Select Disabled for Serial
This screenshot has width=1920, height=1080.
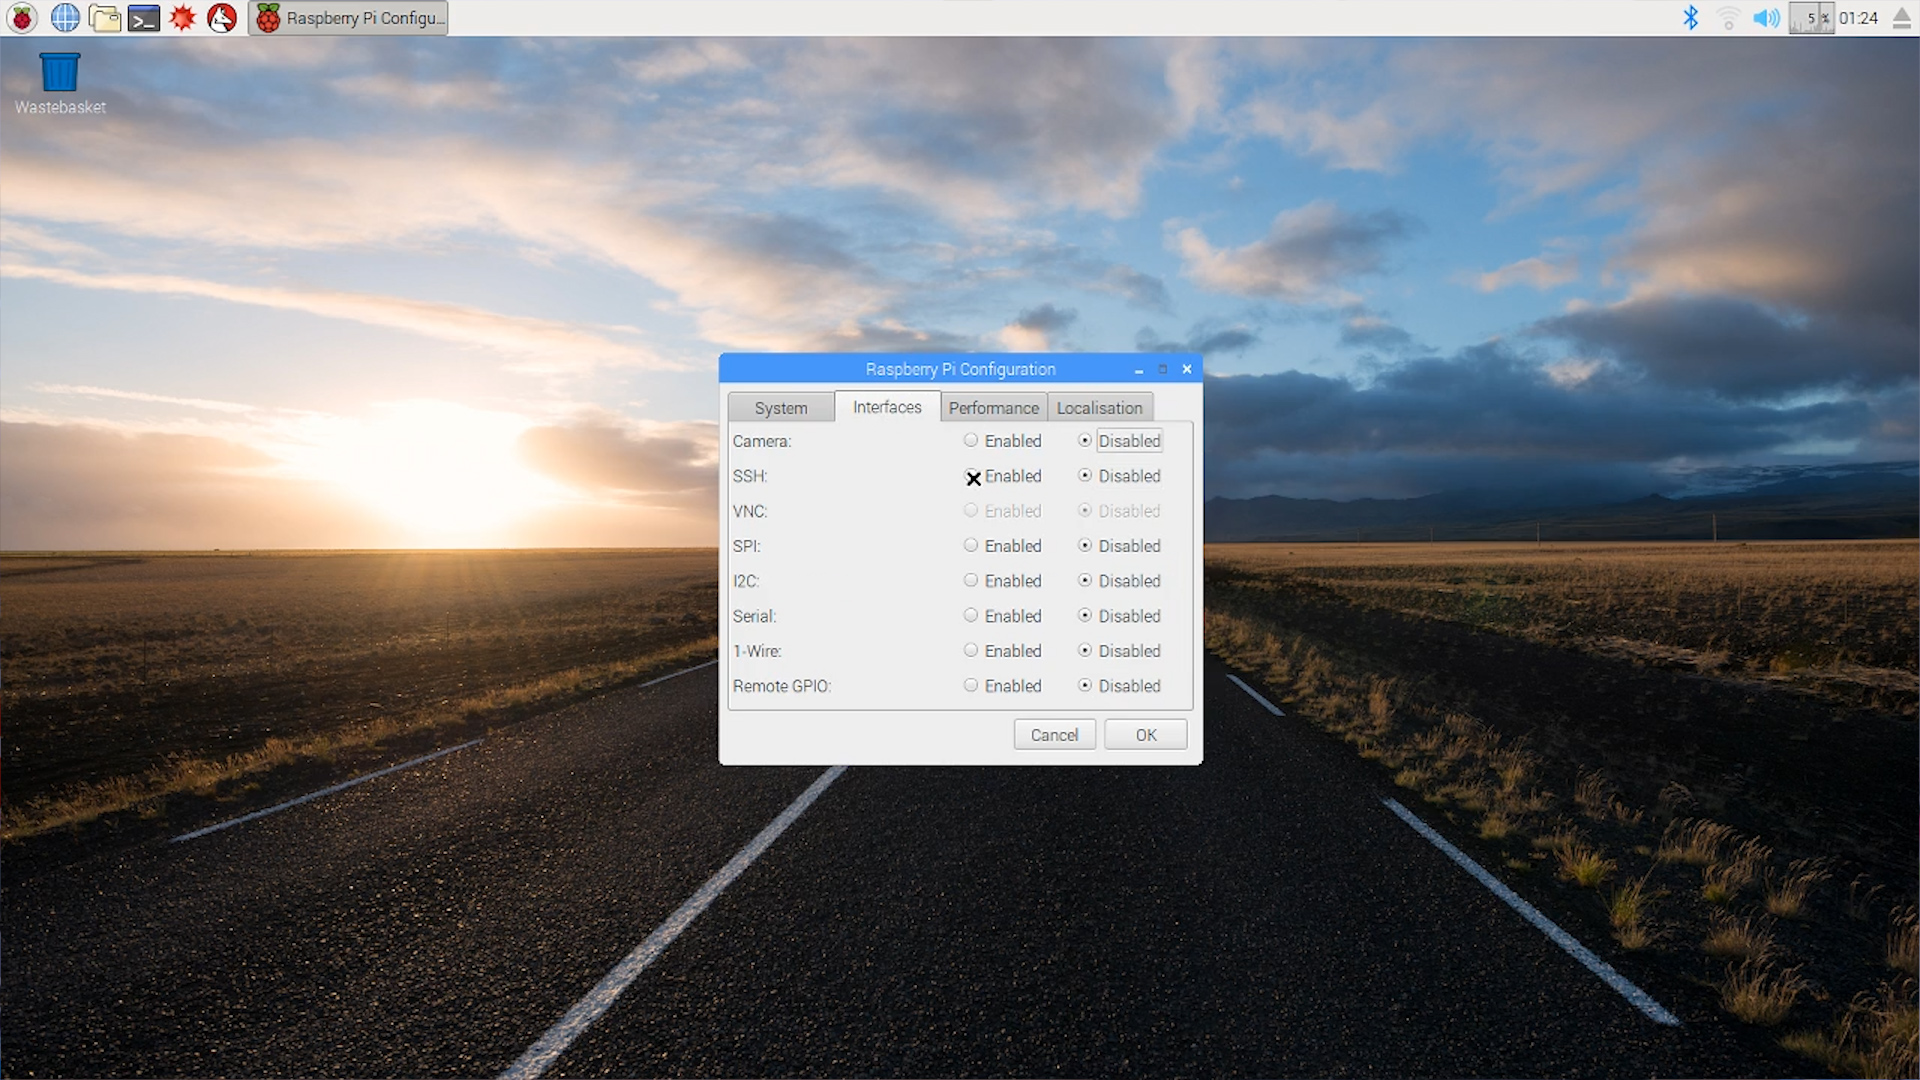coord(1085,616)
